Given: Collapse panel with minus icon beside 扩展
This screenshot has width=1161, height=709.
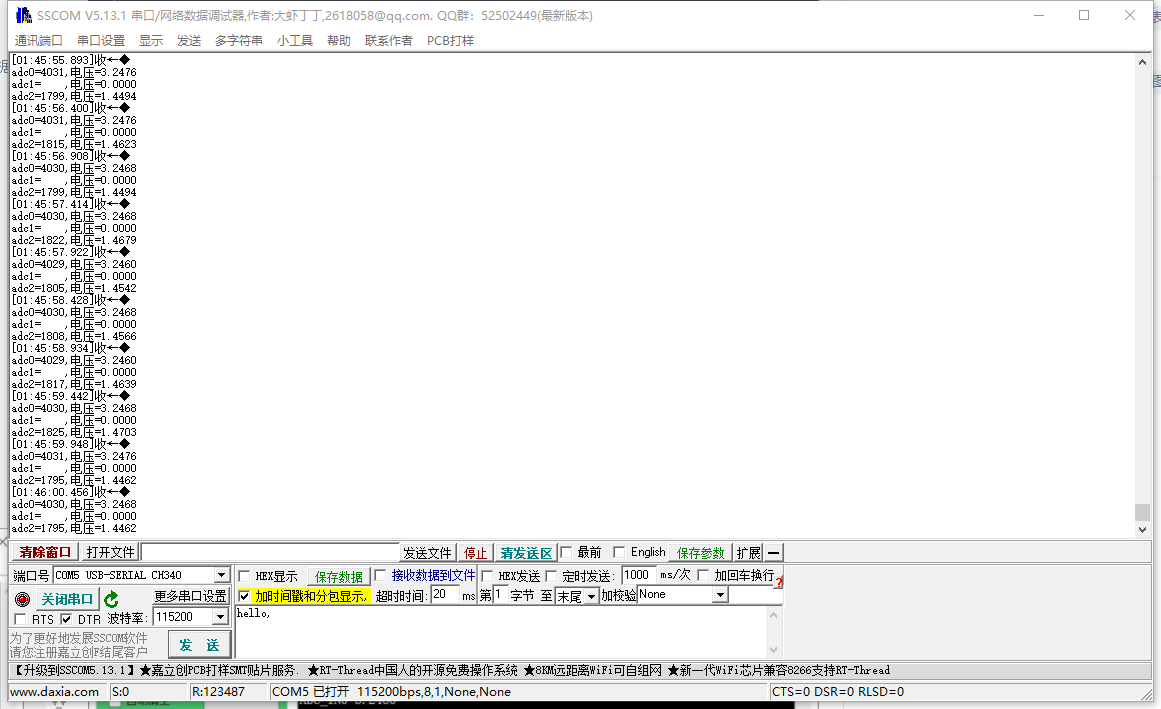Looking at the screenshot, I should [x=773, y=551].
